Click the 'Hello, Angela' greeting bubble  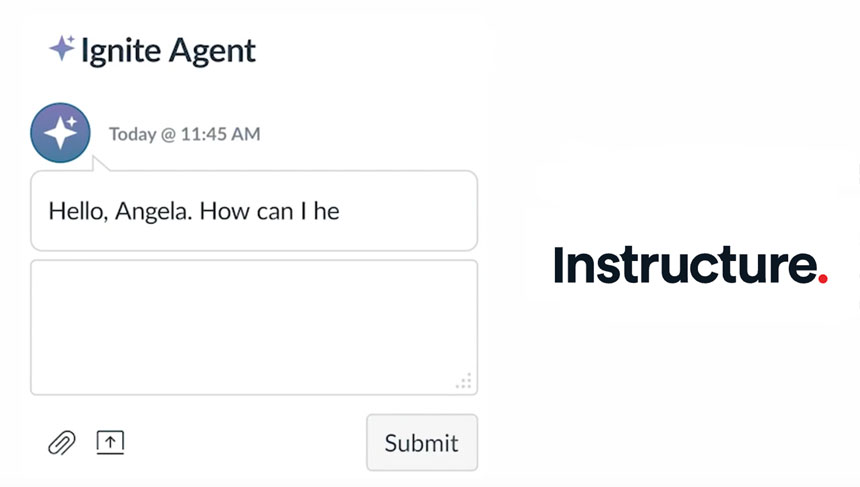(x=254, y=211)
